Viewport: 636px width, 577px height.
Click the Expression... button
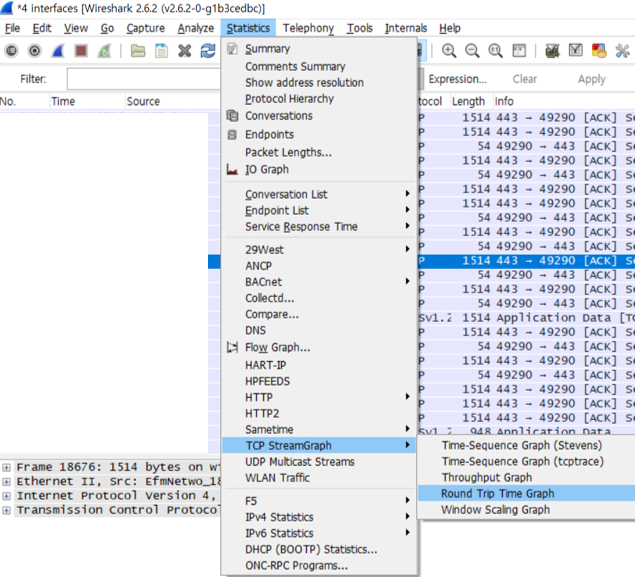(458, 79)
